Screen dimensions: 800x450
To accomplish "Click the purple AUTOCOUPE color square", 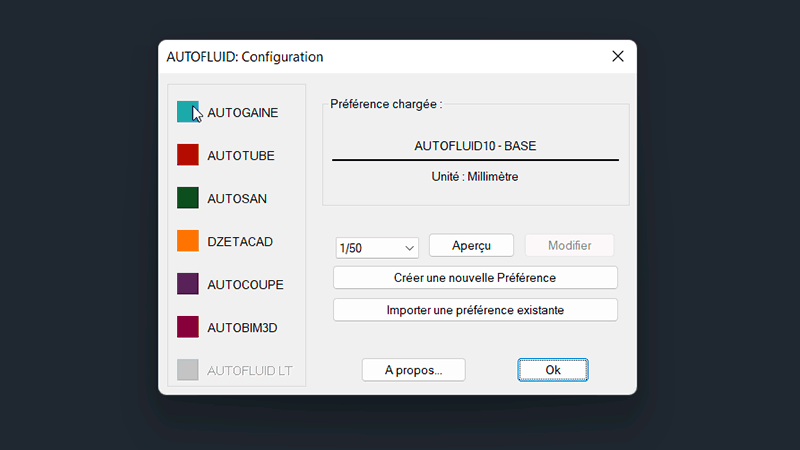I will (x=188, y=284).
